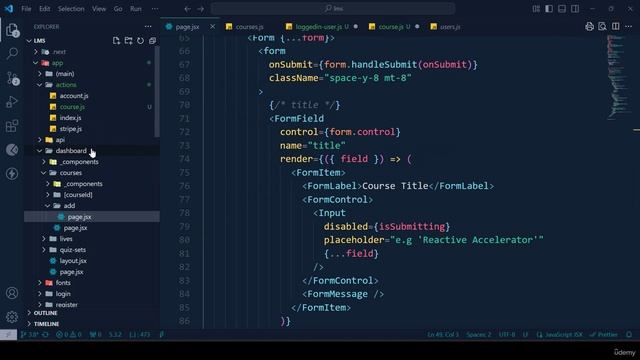Refresh the LMS explorer tree
The height and width of the screenshot is (360, 640).
pos(140,40)
